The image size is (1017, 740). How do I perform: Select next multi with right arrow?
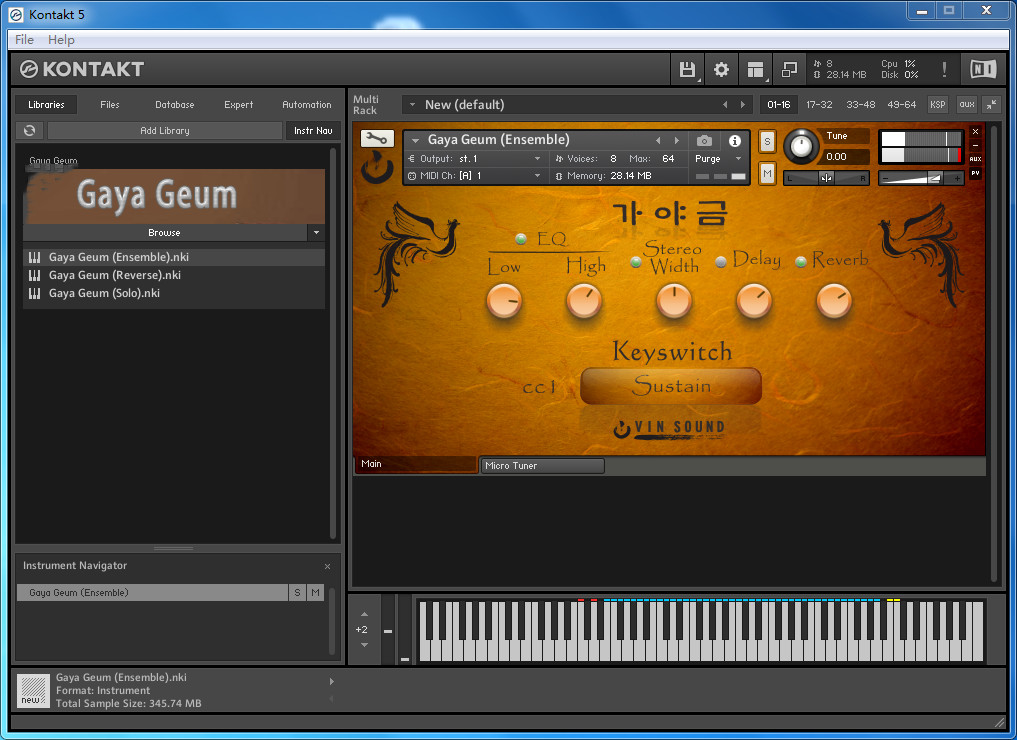coord(743,104)
